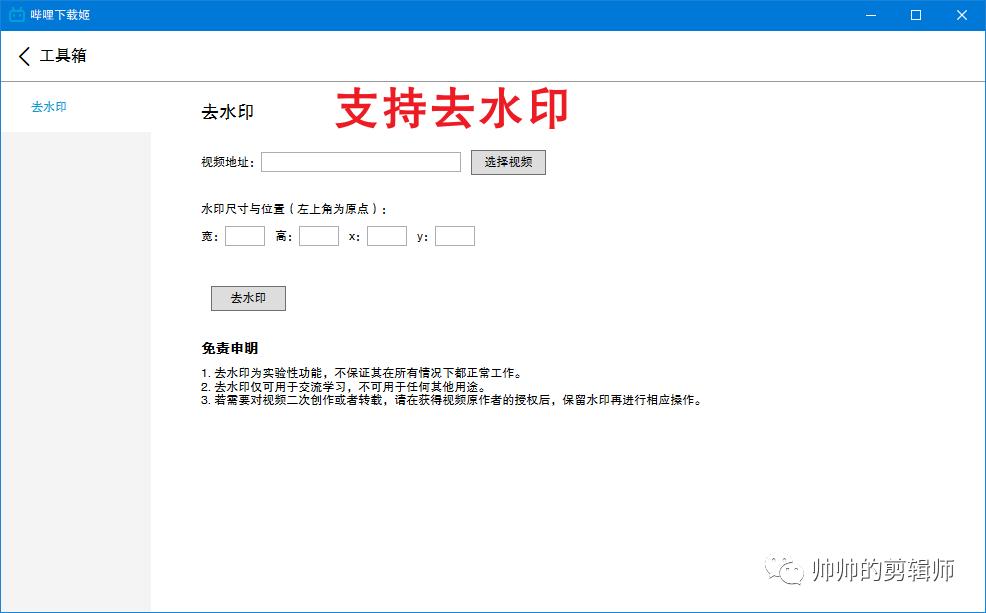Image resolution: width=986 pixels, height=613 pixels.
Task: Minimize the 哔哩下载姬 window
Action: click(871, 15)
